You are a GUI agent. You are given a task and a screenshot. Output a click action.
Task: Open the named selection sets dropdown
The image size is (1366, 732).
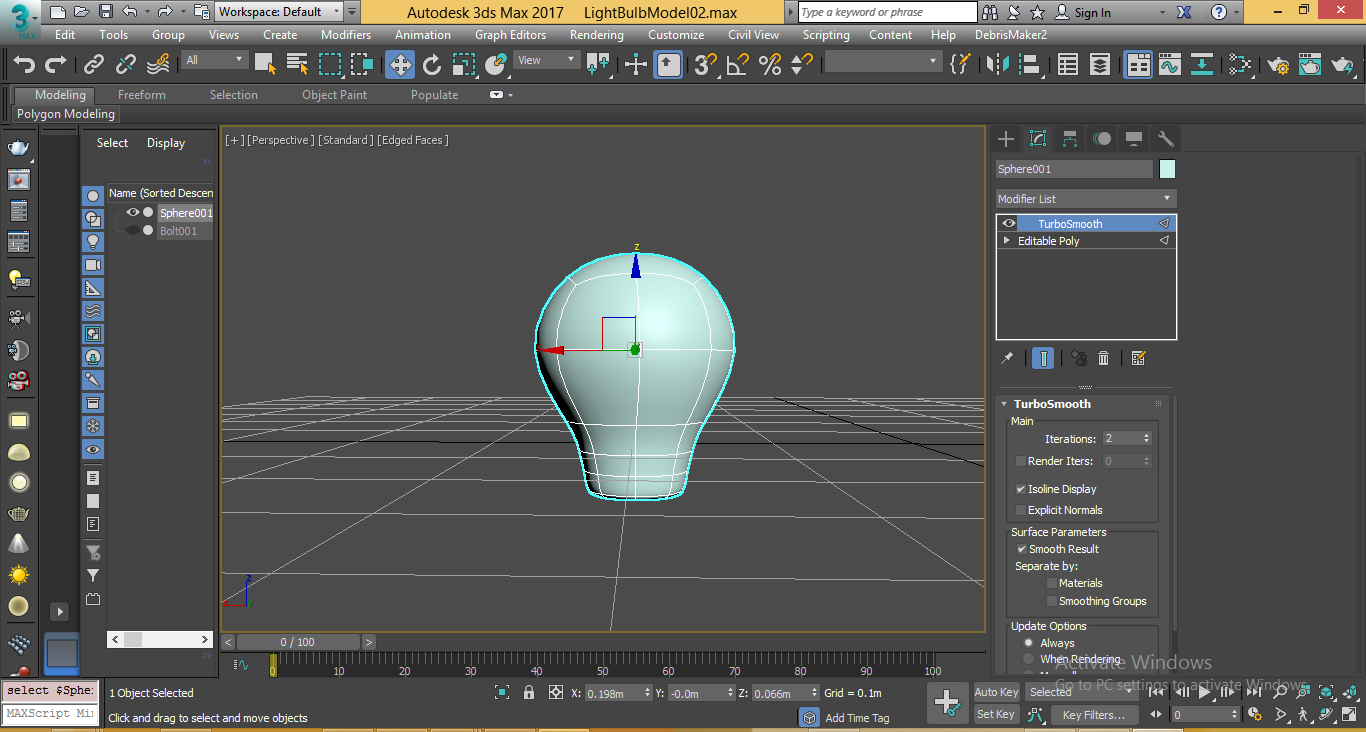click(883, 61)
